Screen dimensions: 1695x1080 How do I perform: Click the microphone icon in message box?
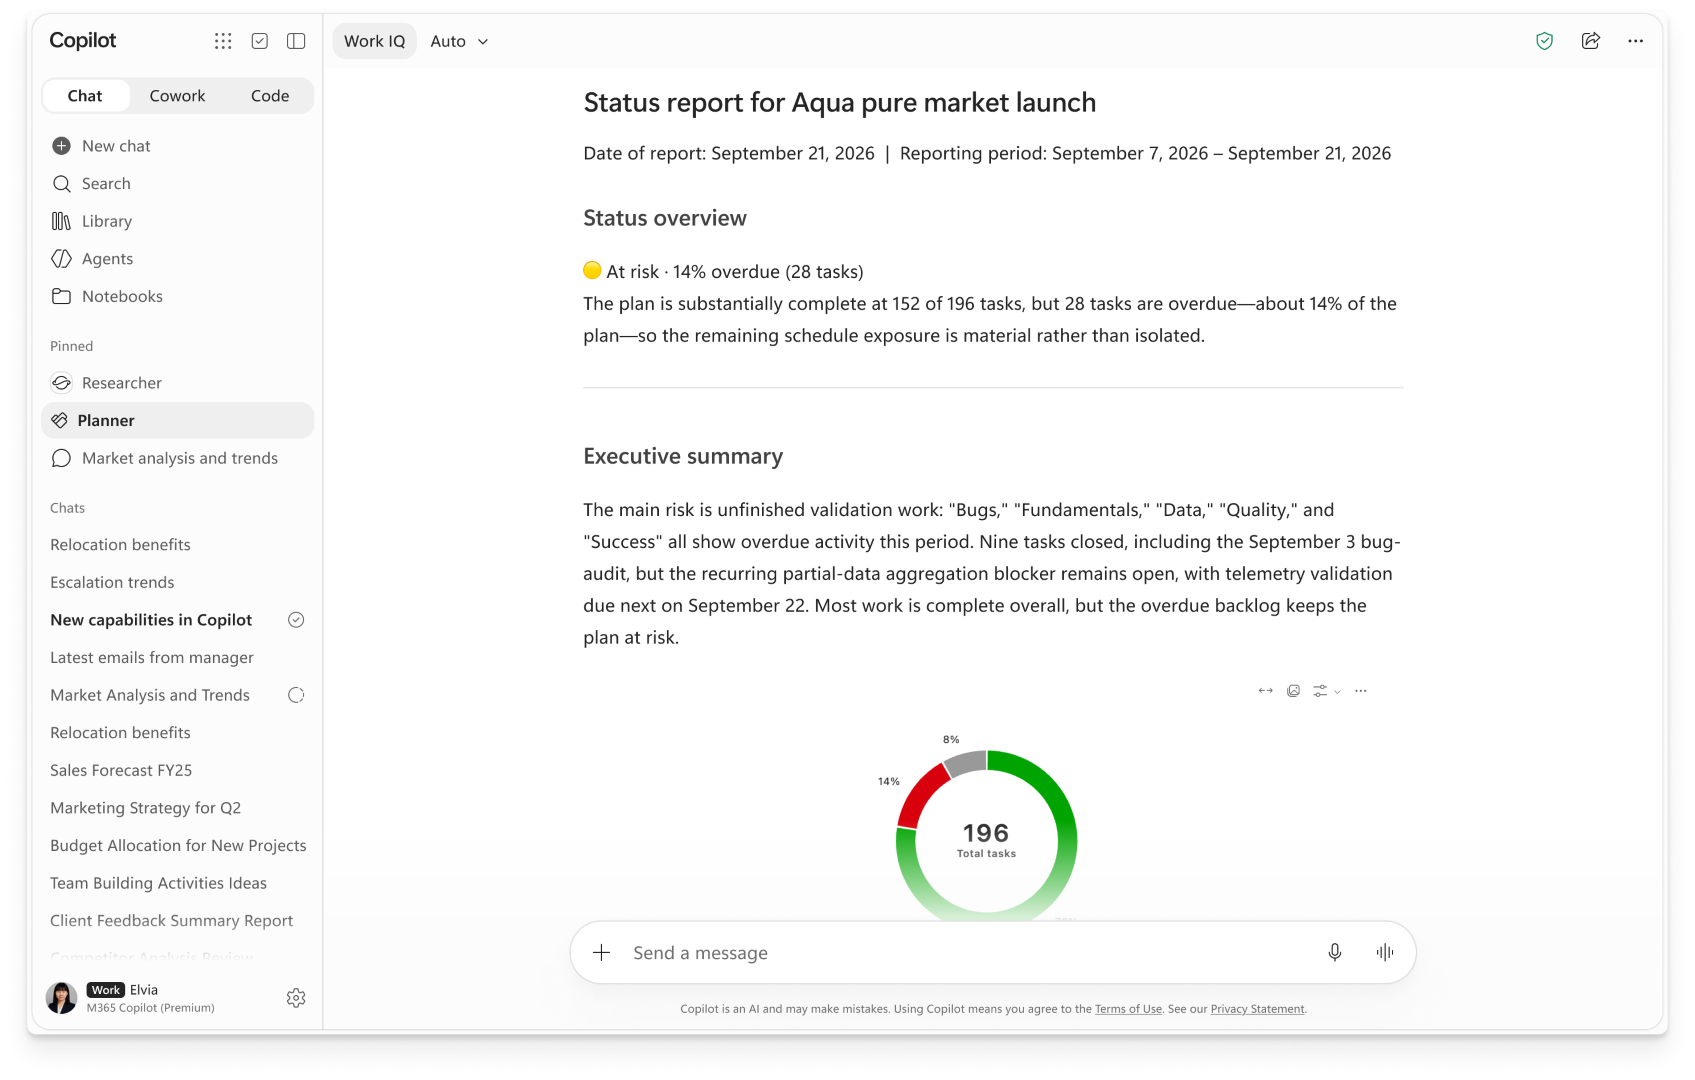(x=1335, y=953)
